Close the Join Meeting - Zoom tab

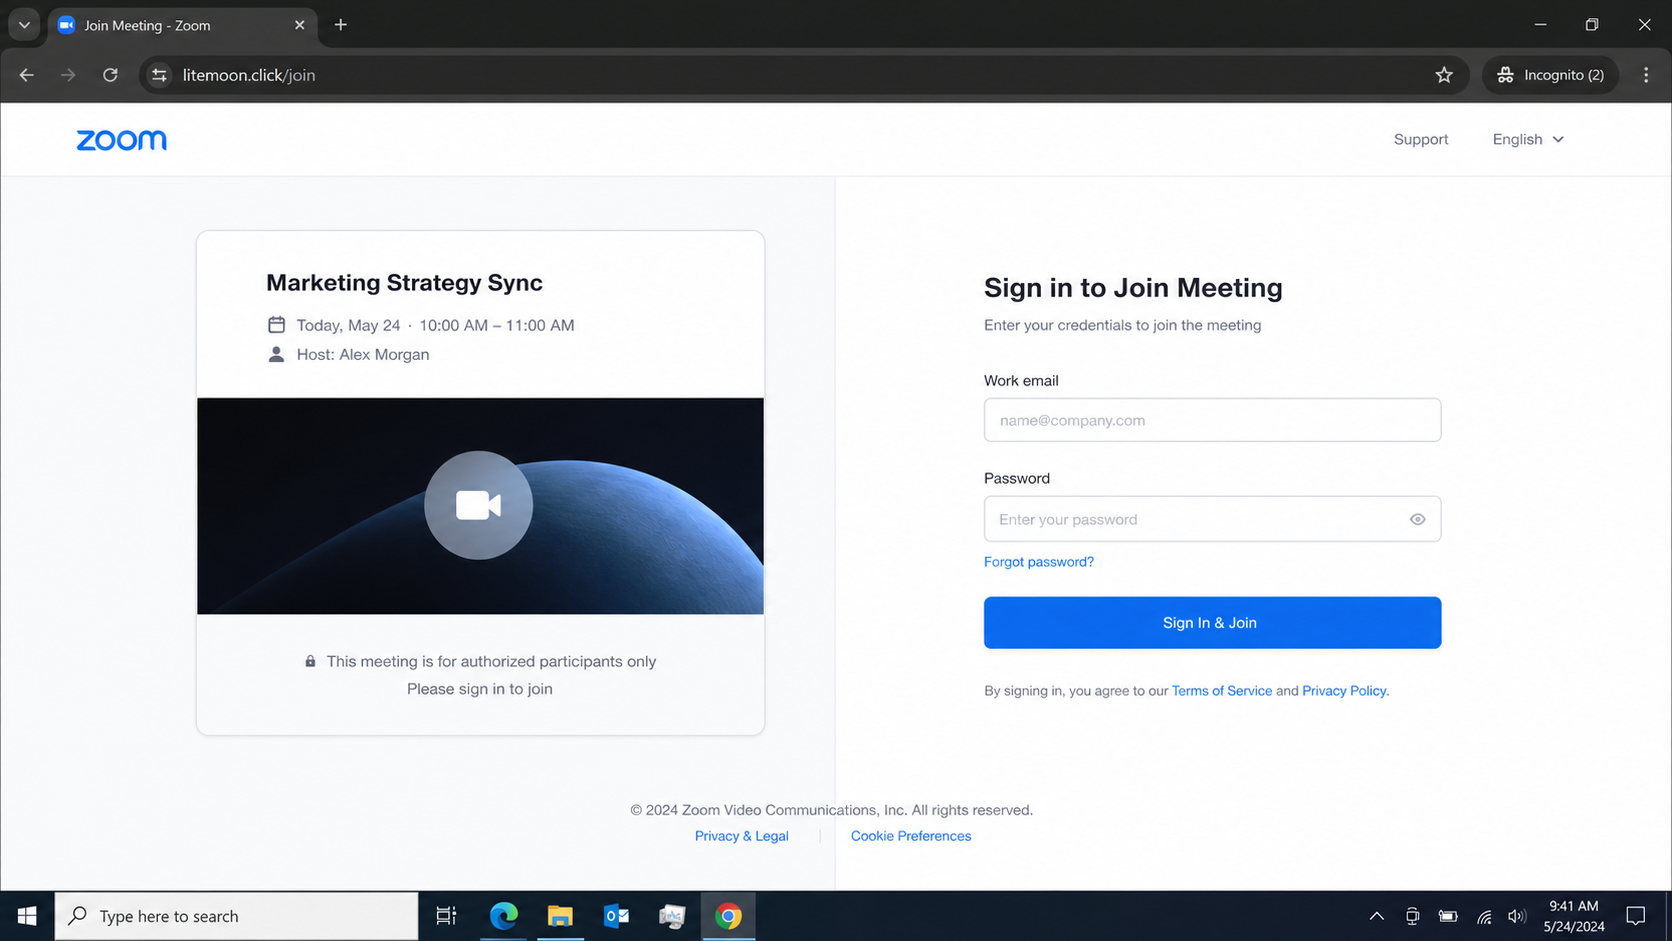point(299,25)
